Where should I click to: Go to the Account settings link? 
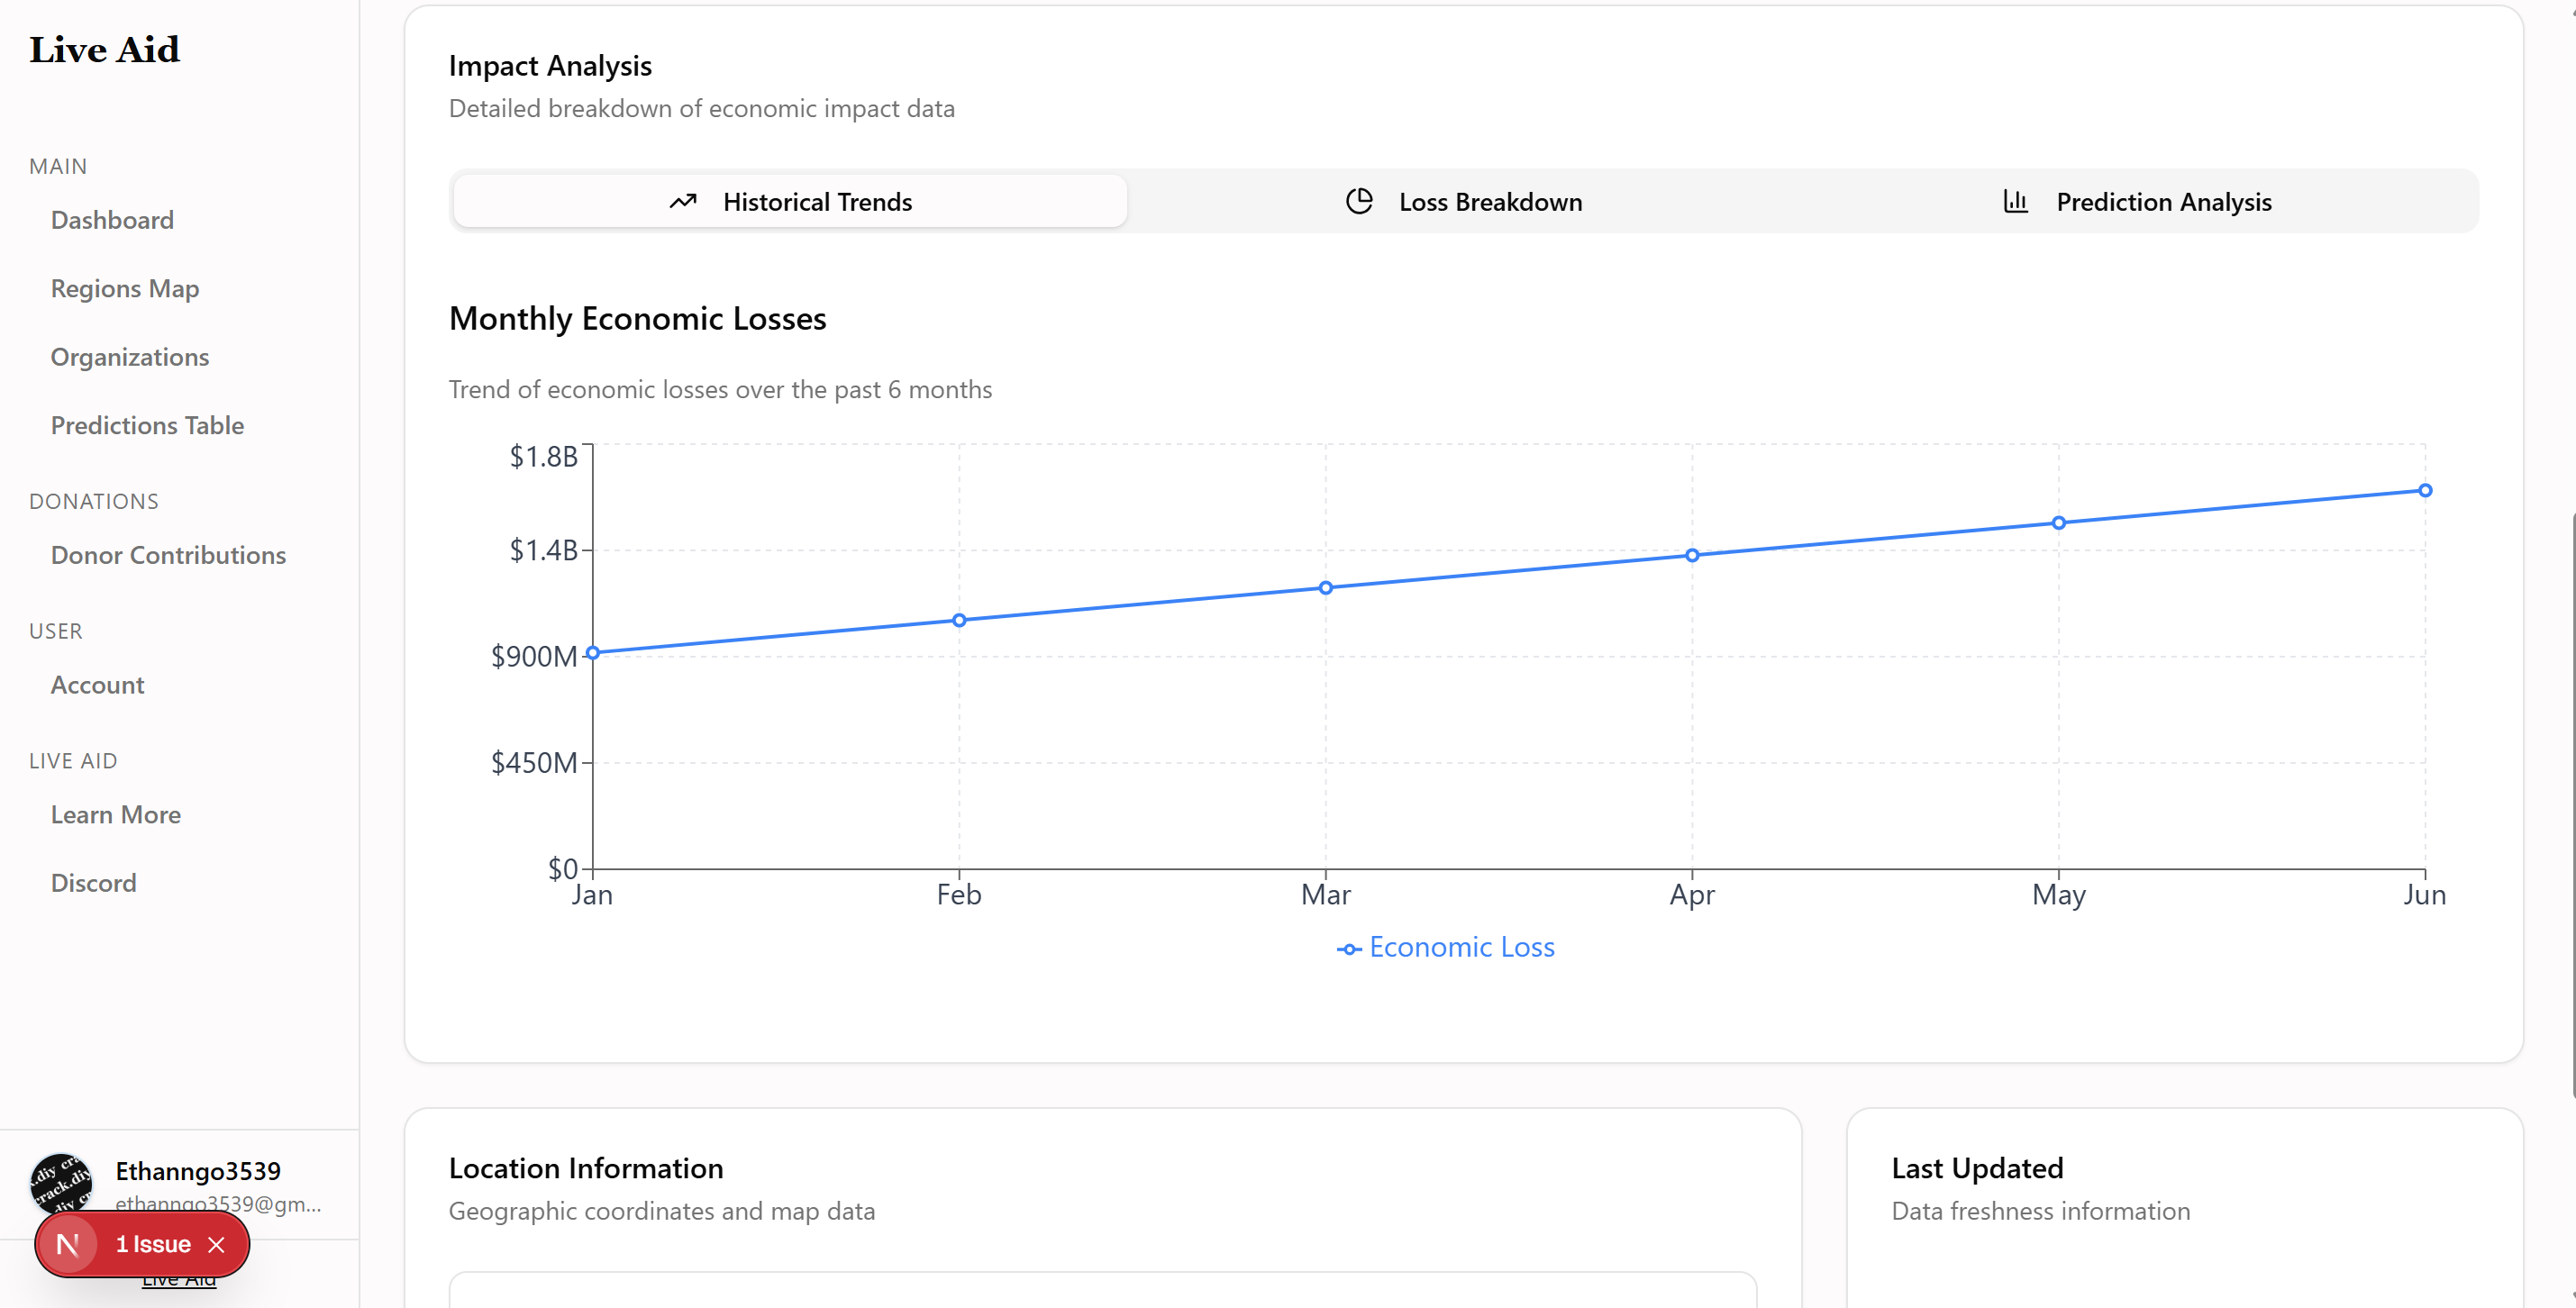click(x=97, y=685)
